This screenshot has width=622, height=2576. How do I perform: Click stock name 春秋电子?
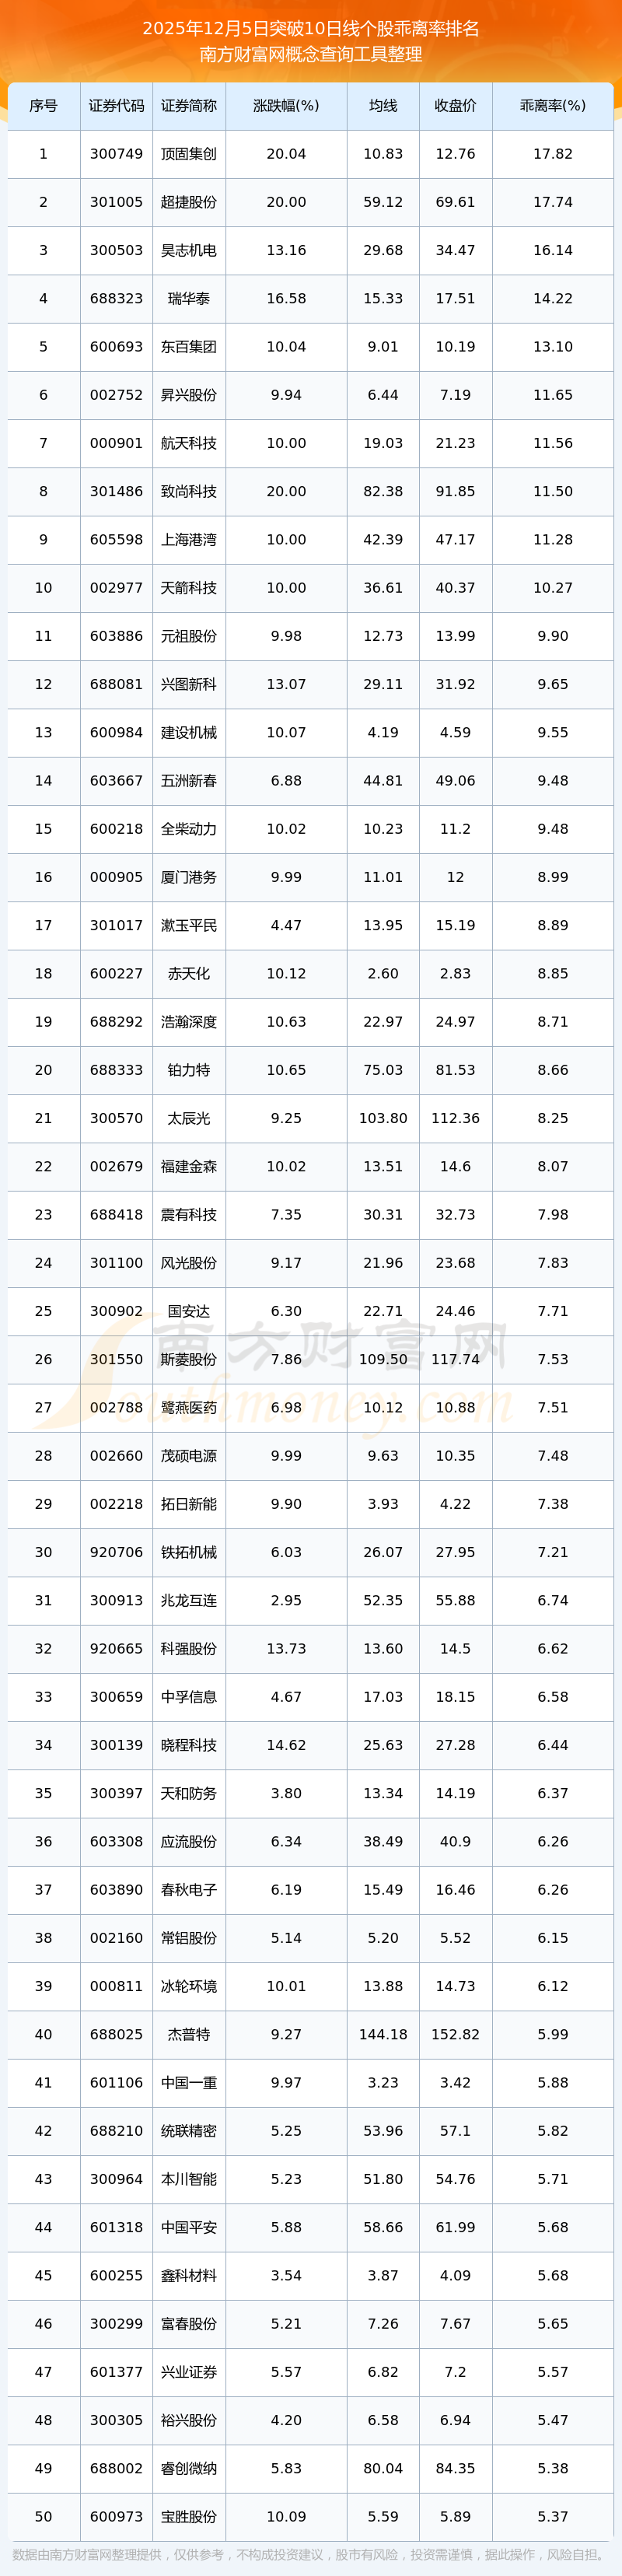coord(189,1889)
